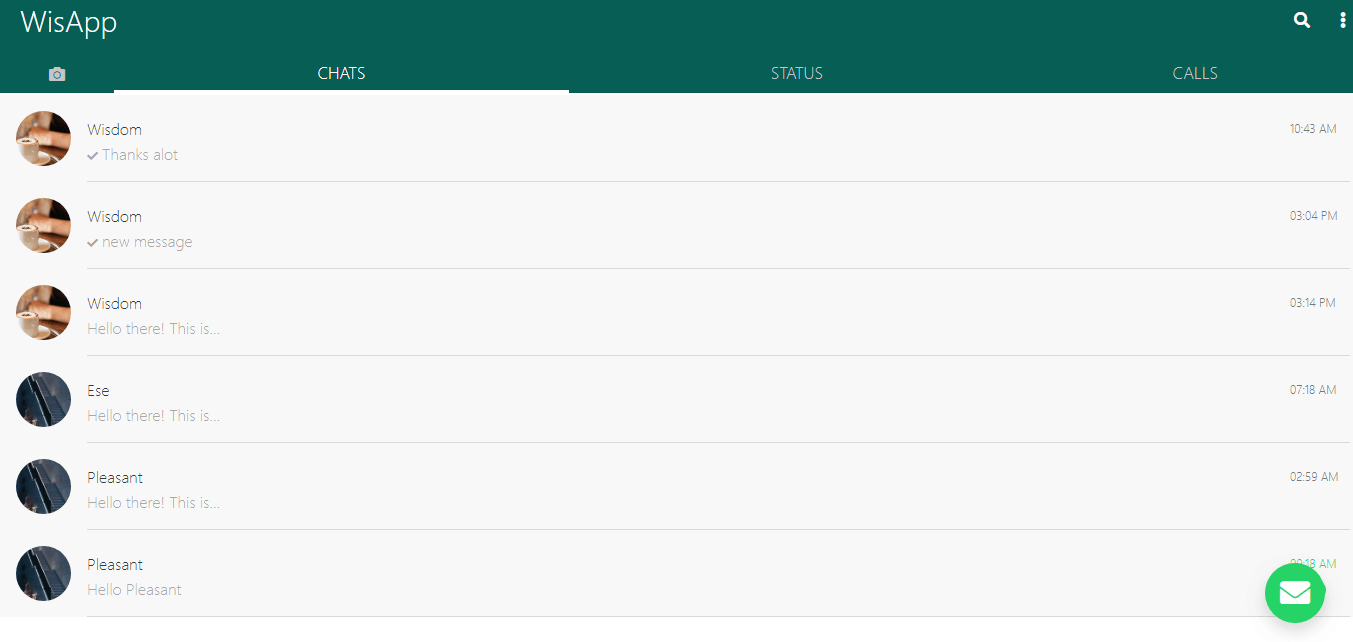Image resolution: width=1353 pixels, height=642 pixels.
Task: Open Pleasant chat from 02:59 AM
Action: (676, 486)
